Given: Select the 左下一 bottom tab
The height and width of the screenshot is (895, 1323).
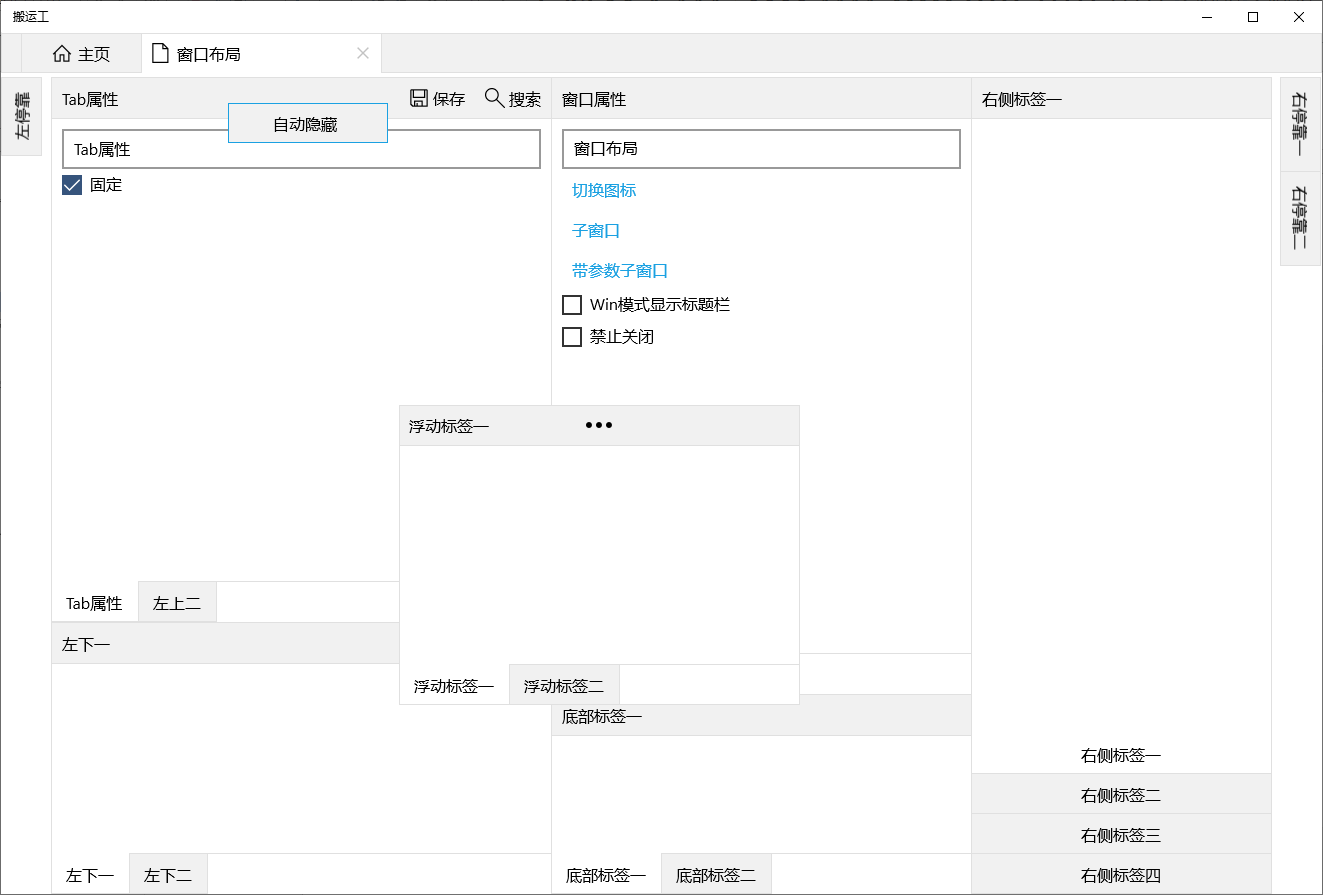Looking at the screenshot, I should 90,875.
